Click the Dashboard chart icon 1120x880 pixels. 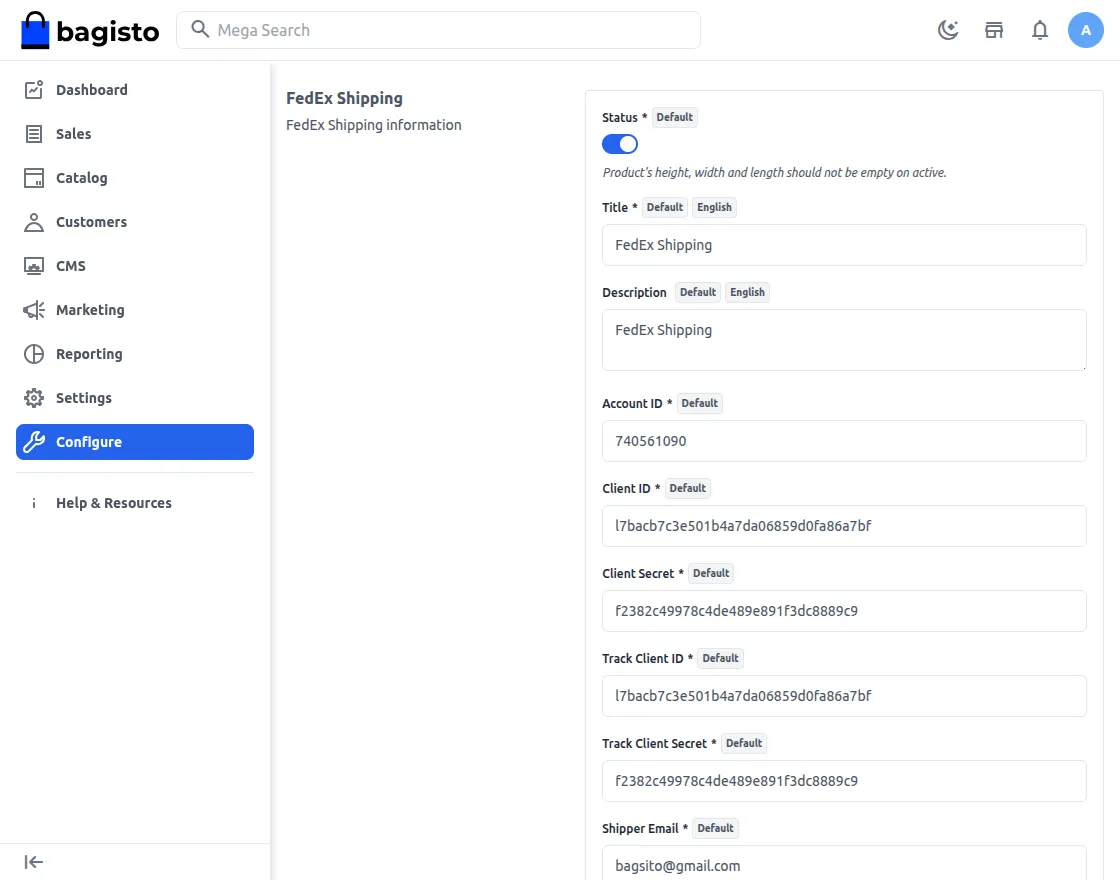click(34, 90)
